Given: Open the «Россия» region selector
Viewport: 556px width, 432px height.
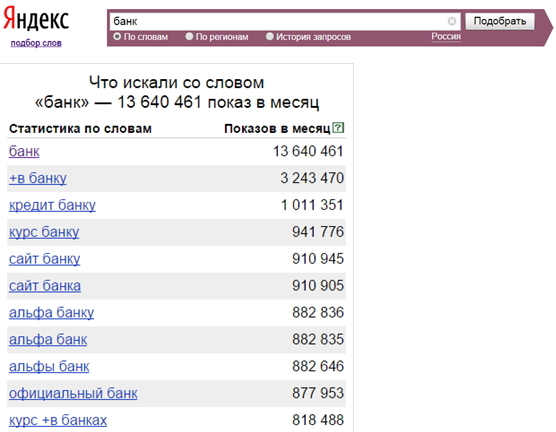Looking at the screenshot, I should coord(446,36).
